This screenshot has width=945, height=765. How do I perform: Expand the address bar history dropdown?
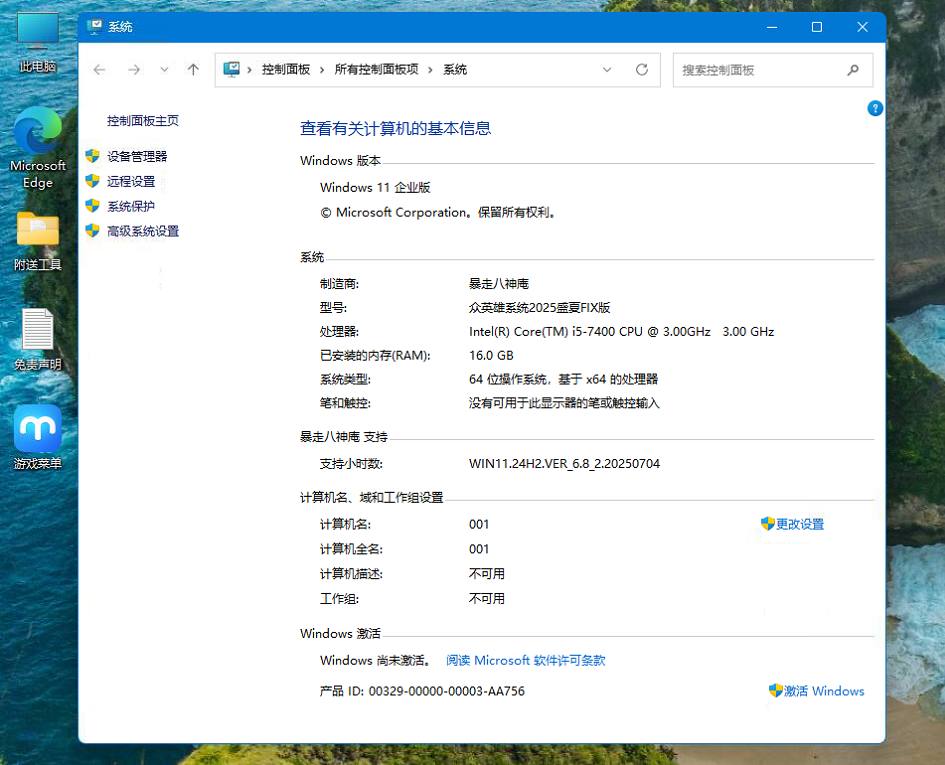[x=607, y=70]
